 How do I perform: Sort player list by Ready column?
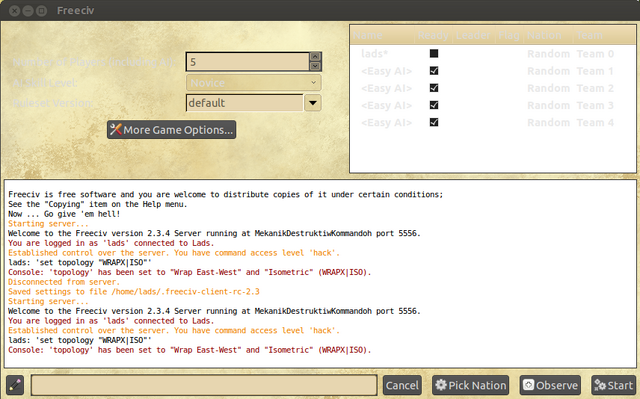(433, 35)
